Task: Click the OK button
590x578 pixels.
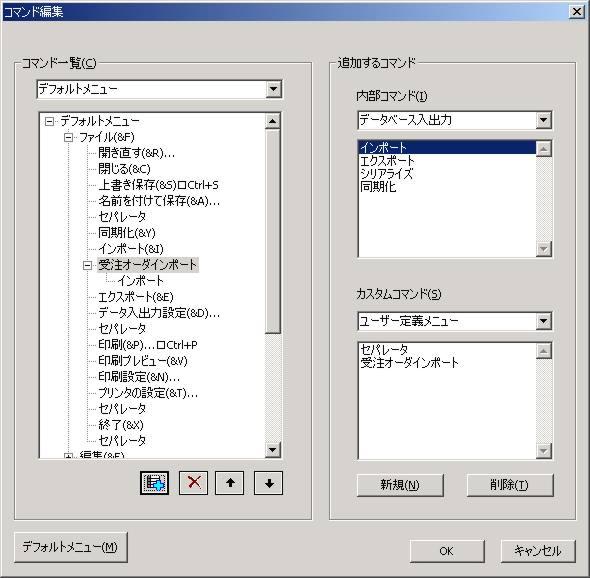Action: coord(447,551)
